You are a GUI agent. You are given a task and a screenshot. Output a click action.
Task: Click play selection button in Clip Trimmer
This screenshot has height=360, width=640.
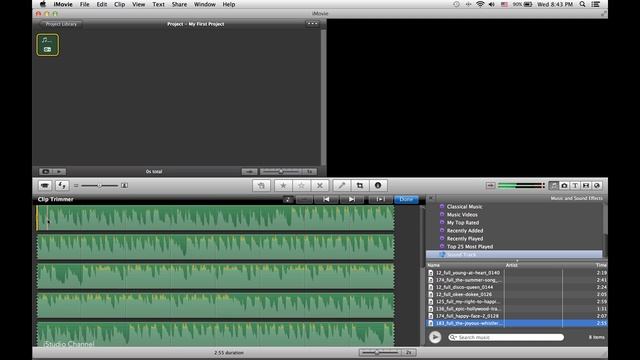click(380, 199)
